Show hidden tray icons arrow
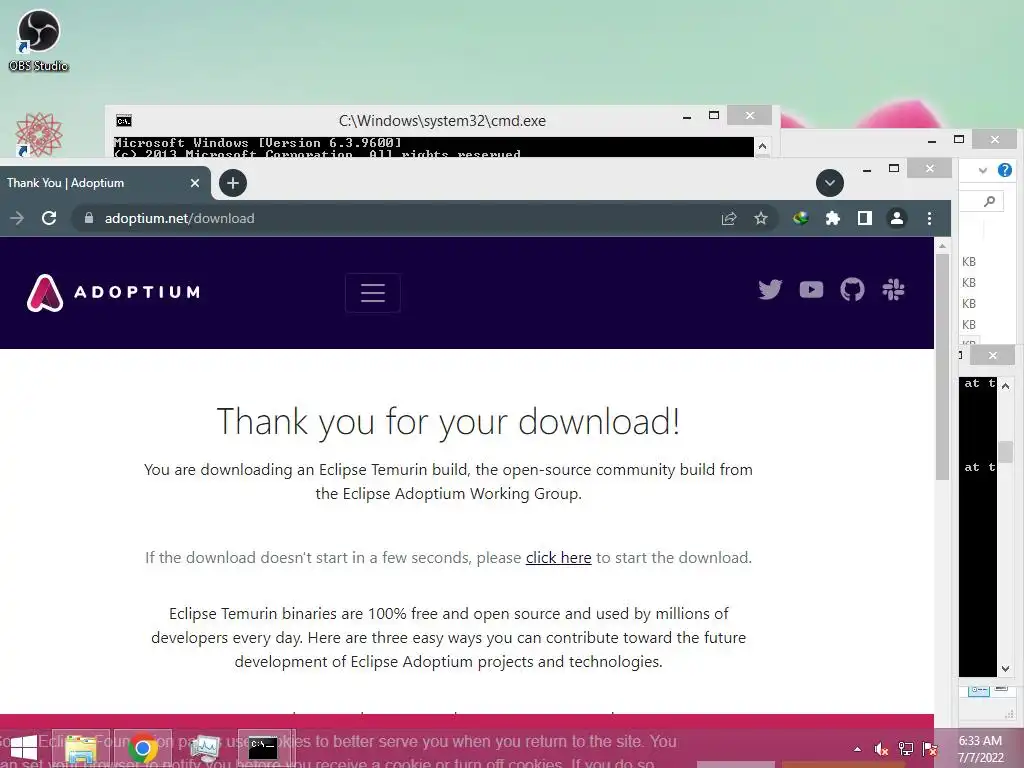This screenshot has width=1024, height=768. [x=857, y=749]
